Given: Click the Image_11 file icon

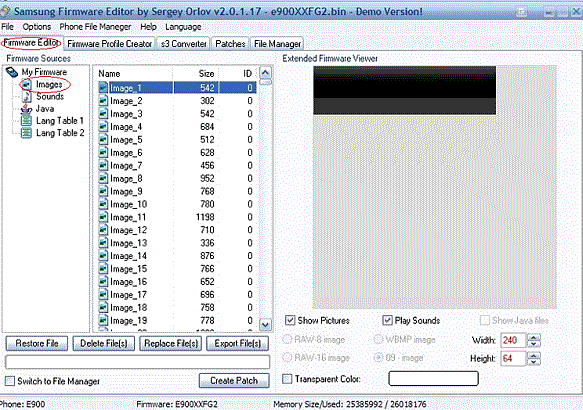Looking at the screenshot, I should 103,217.
